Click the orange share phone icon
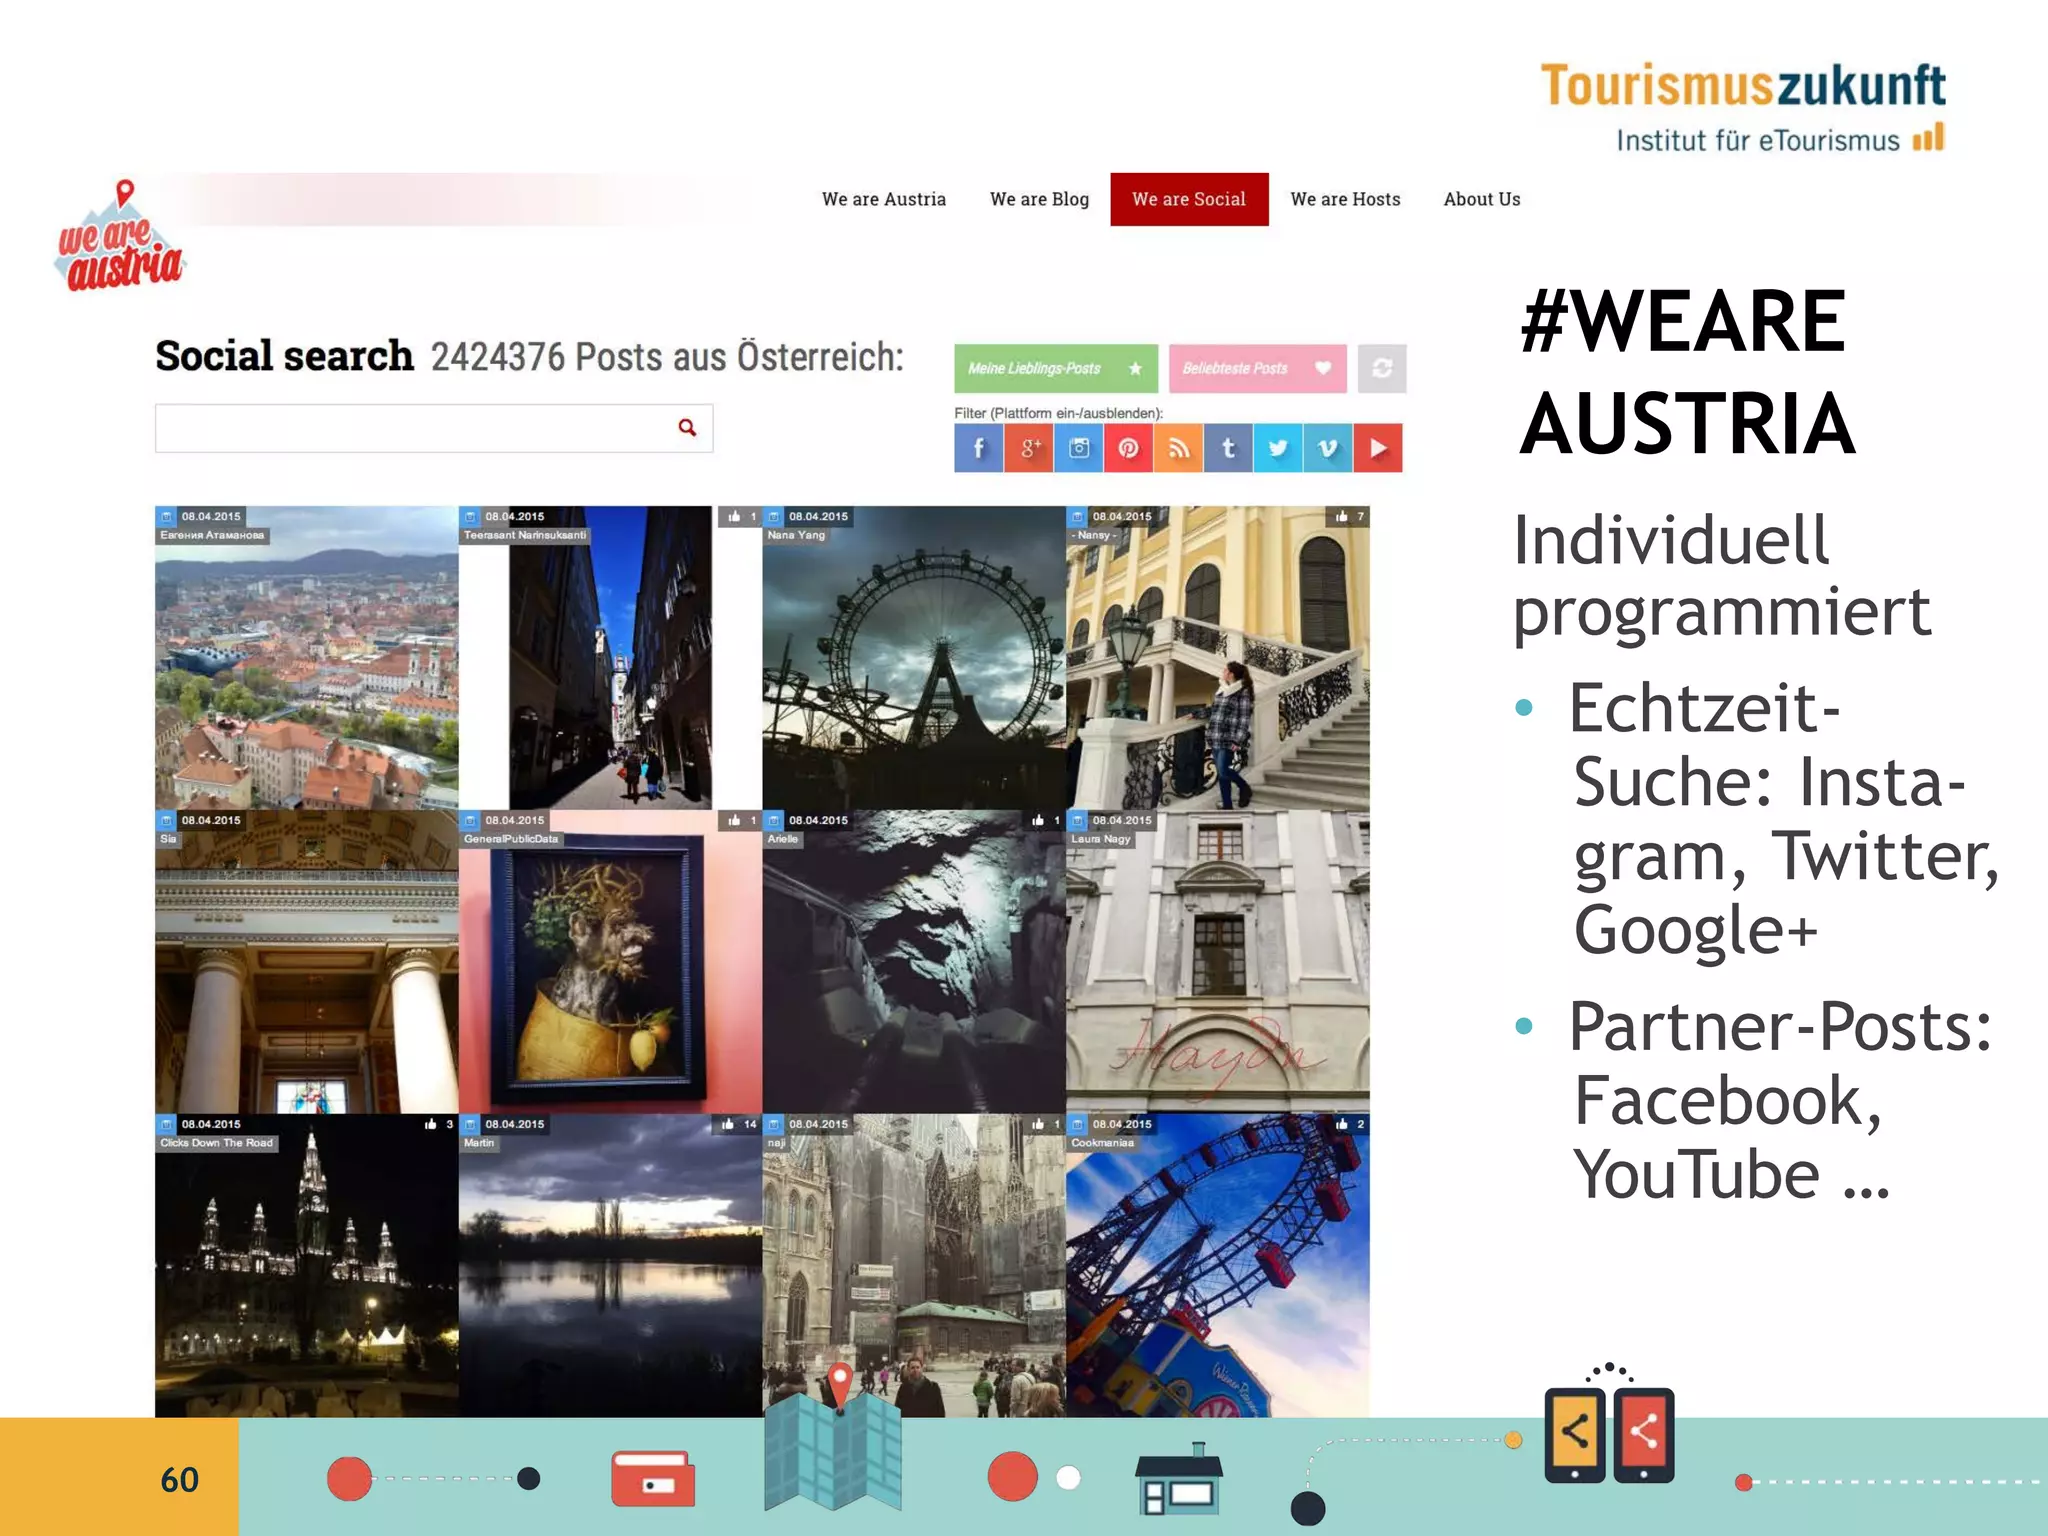 point(1575,1434)
